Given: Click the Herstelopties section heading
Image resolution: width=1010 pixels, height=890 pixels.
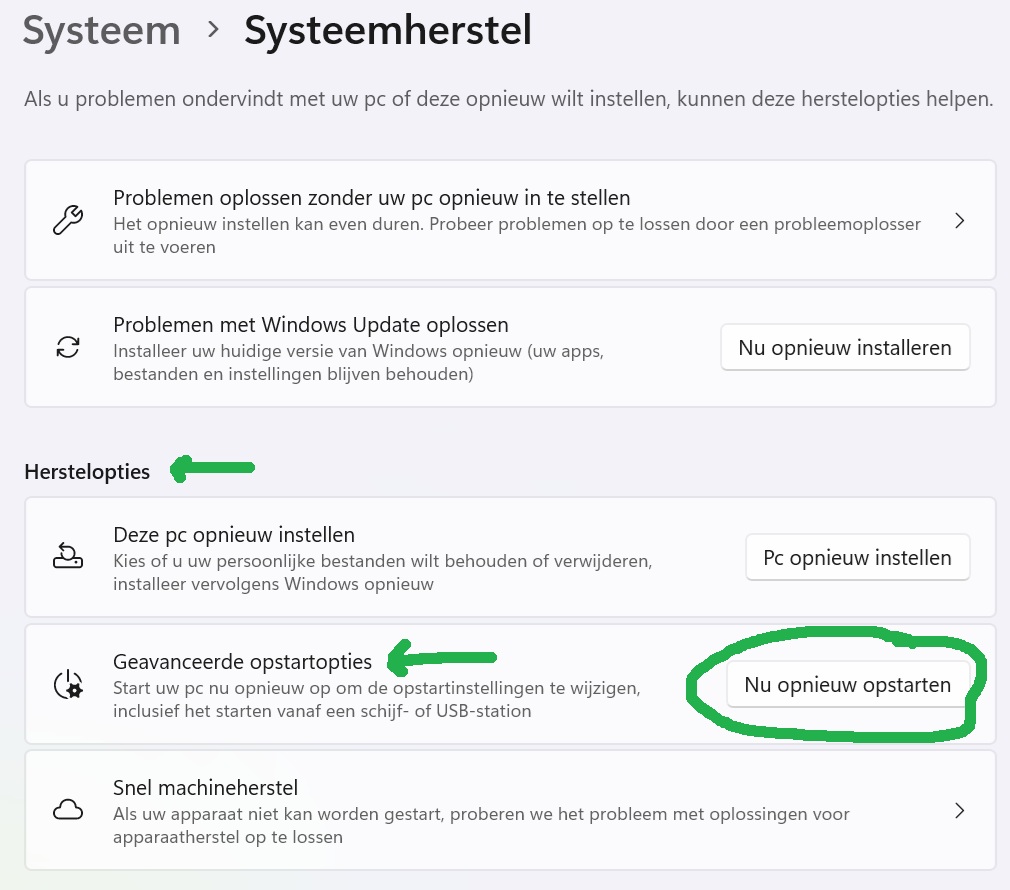Looking at the screenshot, I should pos(87,472).
